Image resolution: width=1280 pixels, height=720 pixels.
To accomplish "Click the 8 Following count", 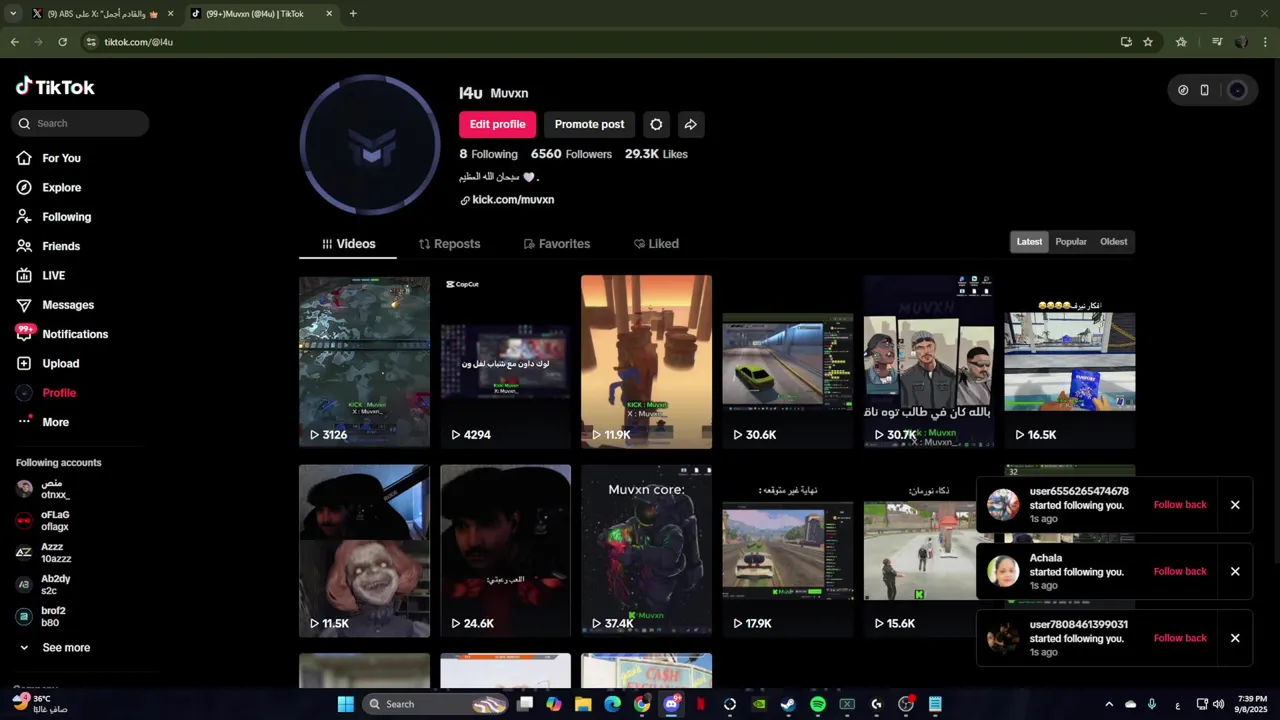I will (488, 154).
